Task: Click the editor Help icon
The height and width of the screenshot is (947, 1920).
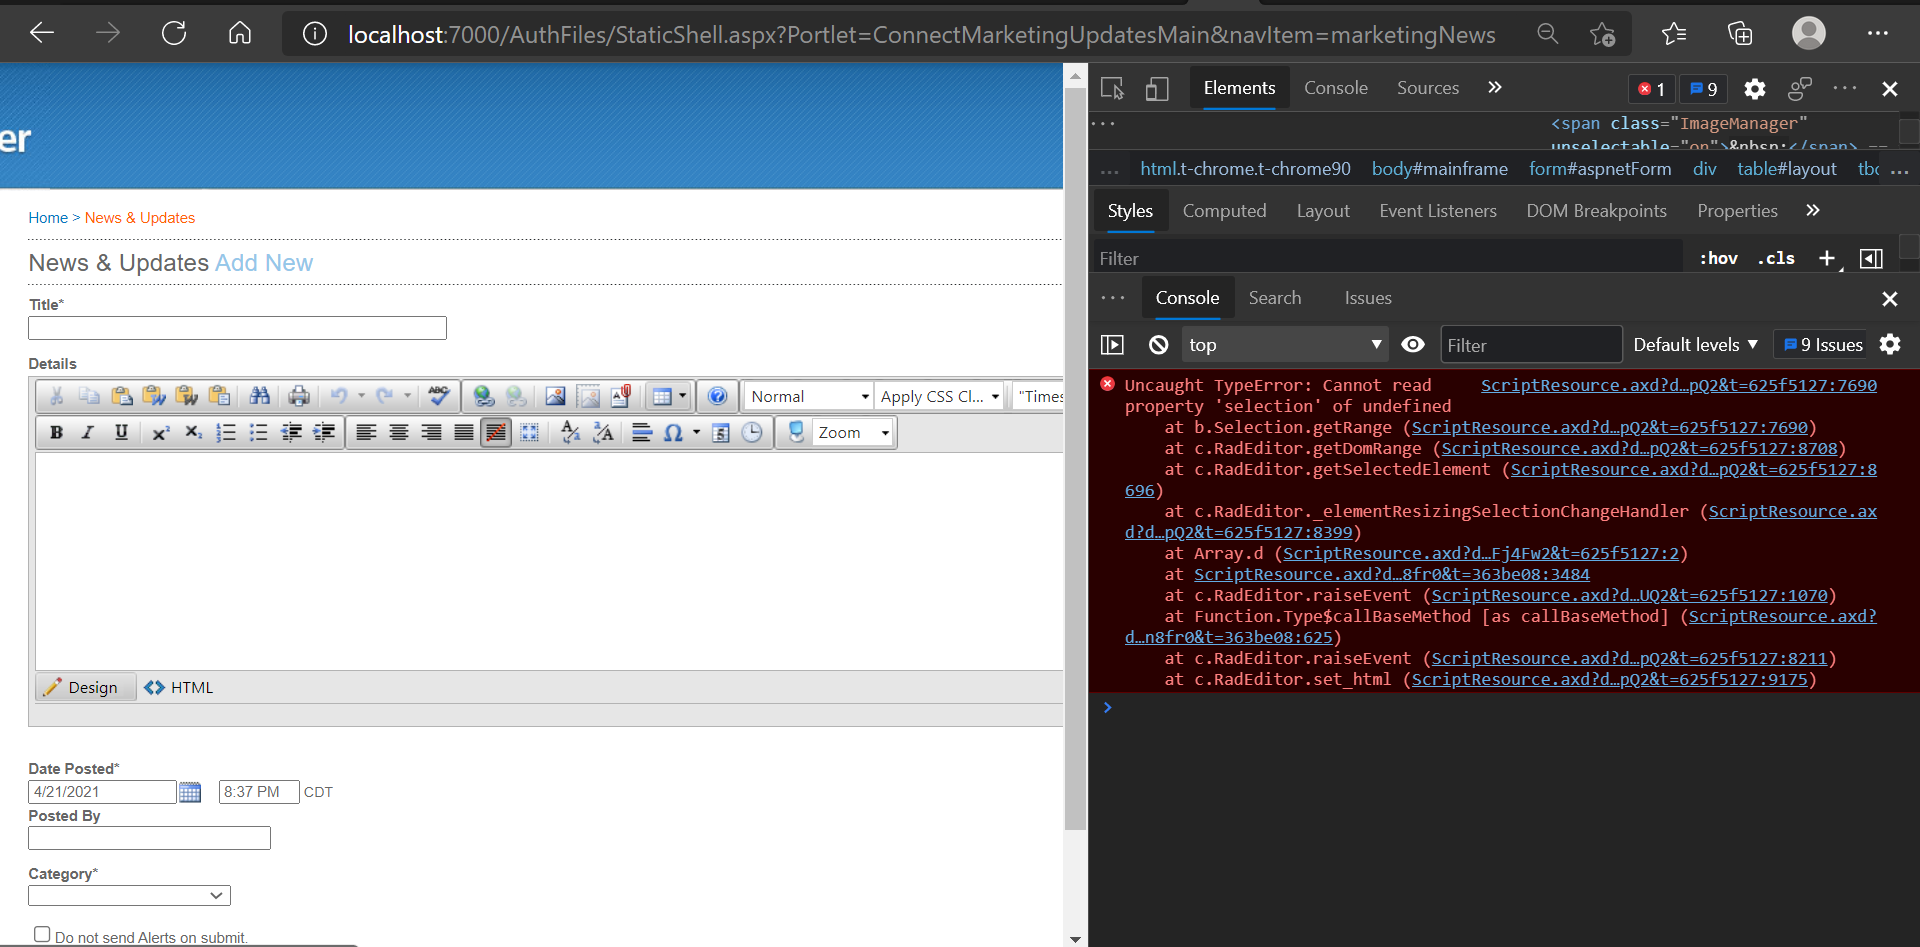Action: point(717,396)
